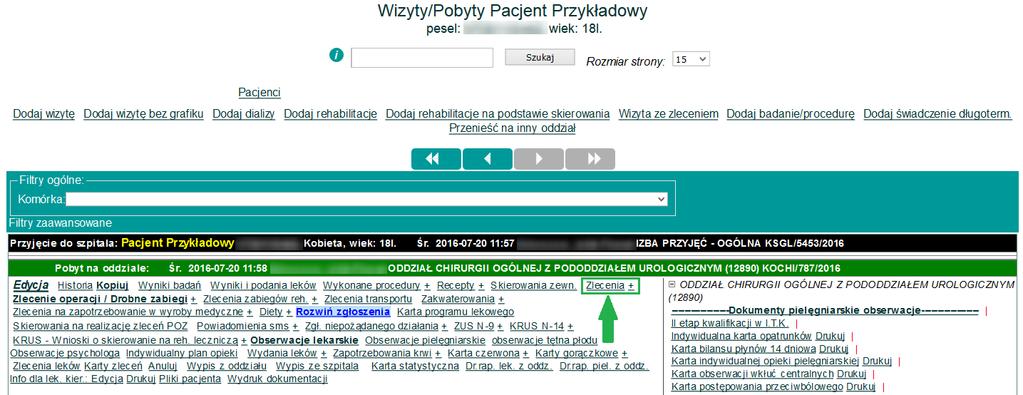Collapse the ODDZIAŁ CHIRURGII OGÓLNEJ tree node
This screenshot has width=1023, height=395.
(673, 285)
